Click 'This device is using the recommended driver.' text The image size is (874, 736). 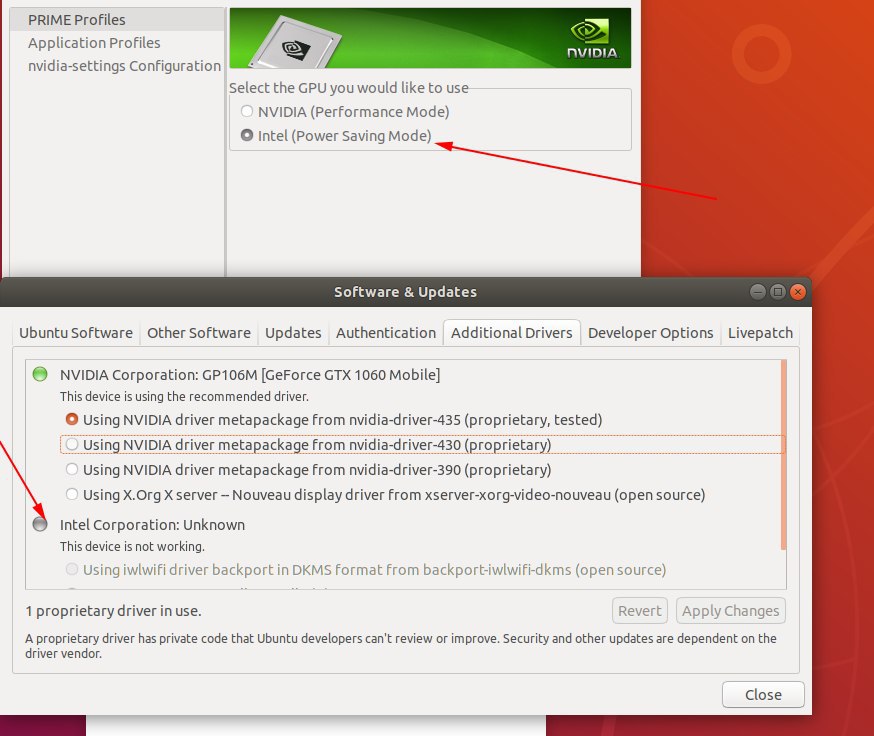184,396
